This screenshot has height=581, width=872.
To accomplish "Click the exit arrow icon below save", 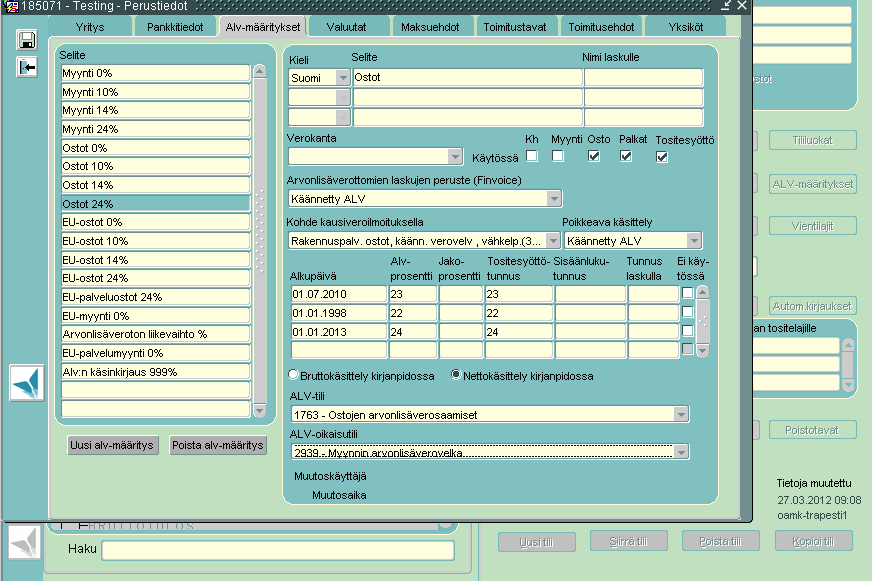I will (27, 67).
